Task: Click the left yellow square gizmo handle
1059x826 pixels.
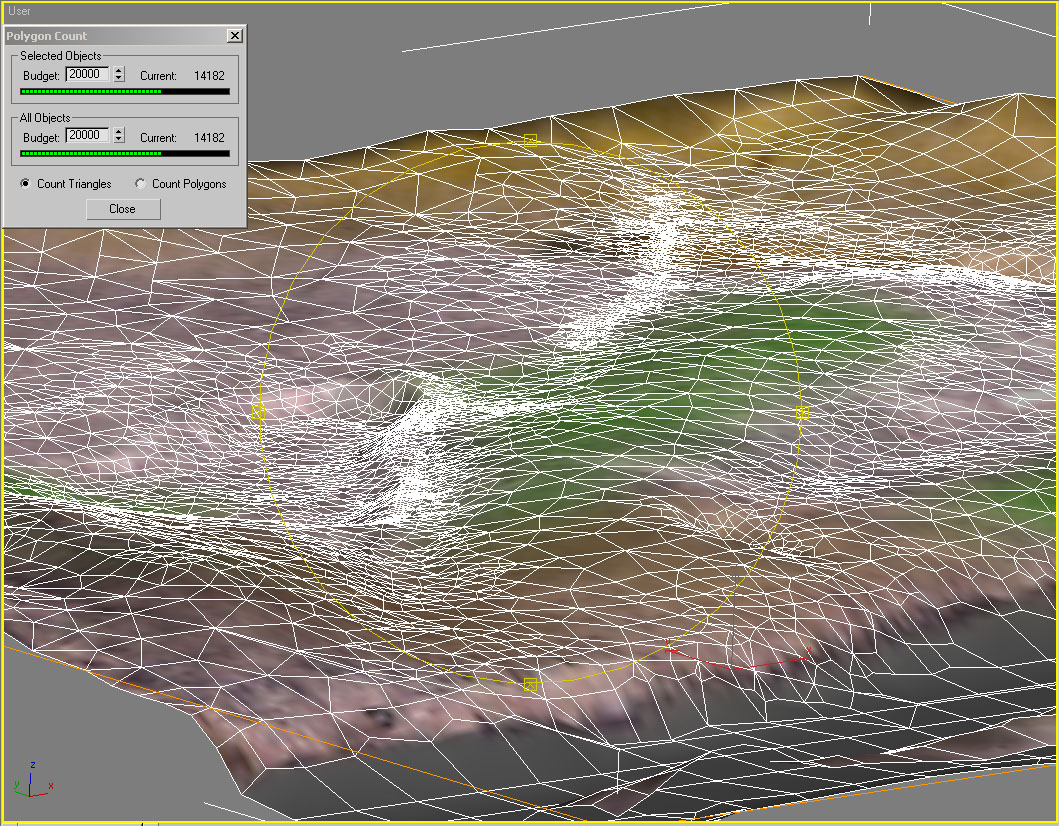Action: [259, 412]
